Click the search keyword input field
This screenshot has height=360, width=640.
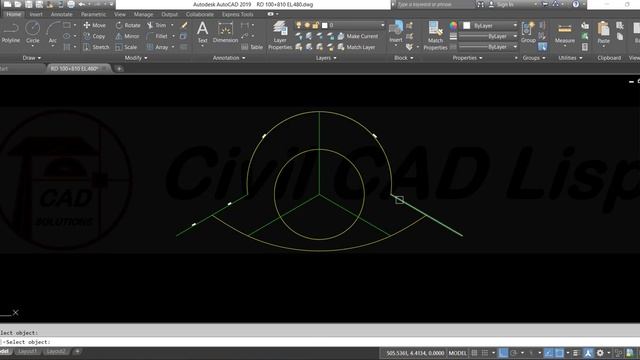tap(434, 4)
